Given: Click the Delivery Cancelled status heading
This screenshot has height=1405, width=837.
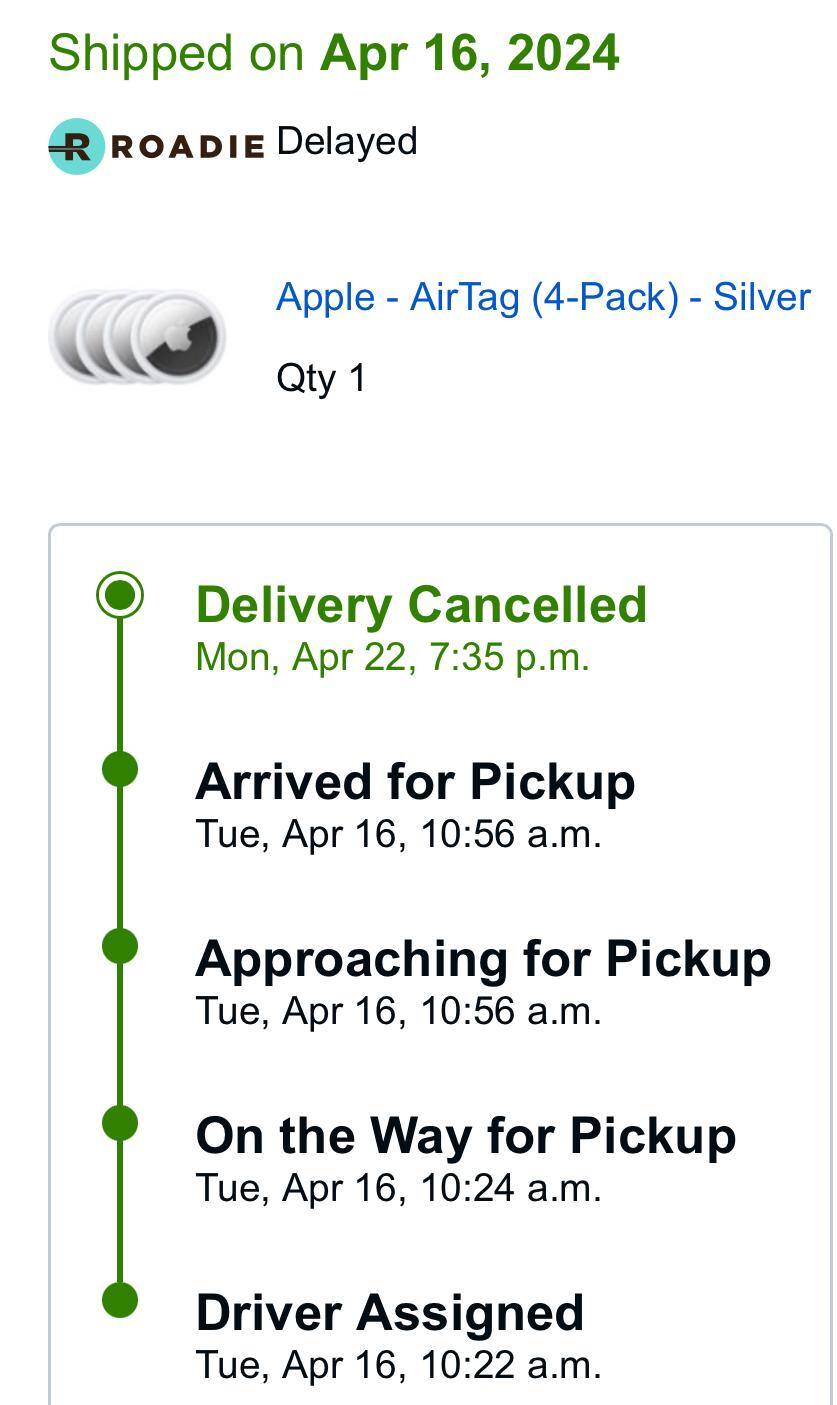Looking at the screenshot, I should point(421,605).
